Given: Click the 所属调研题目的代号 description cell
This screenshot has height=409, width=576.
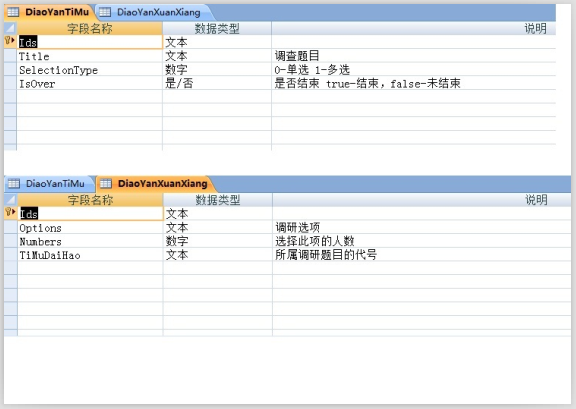Looking at the screenshot, I should coord(422,255).
